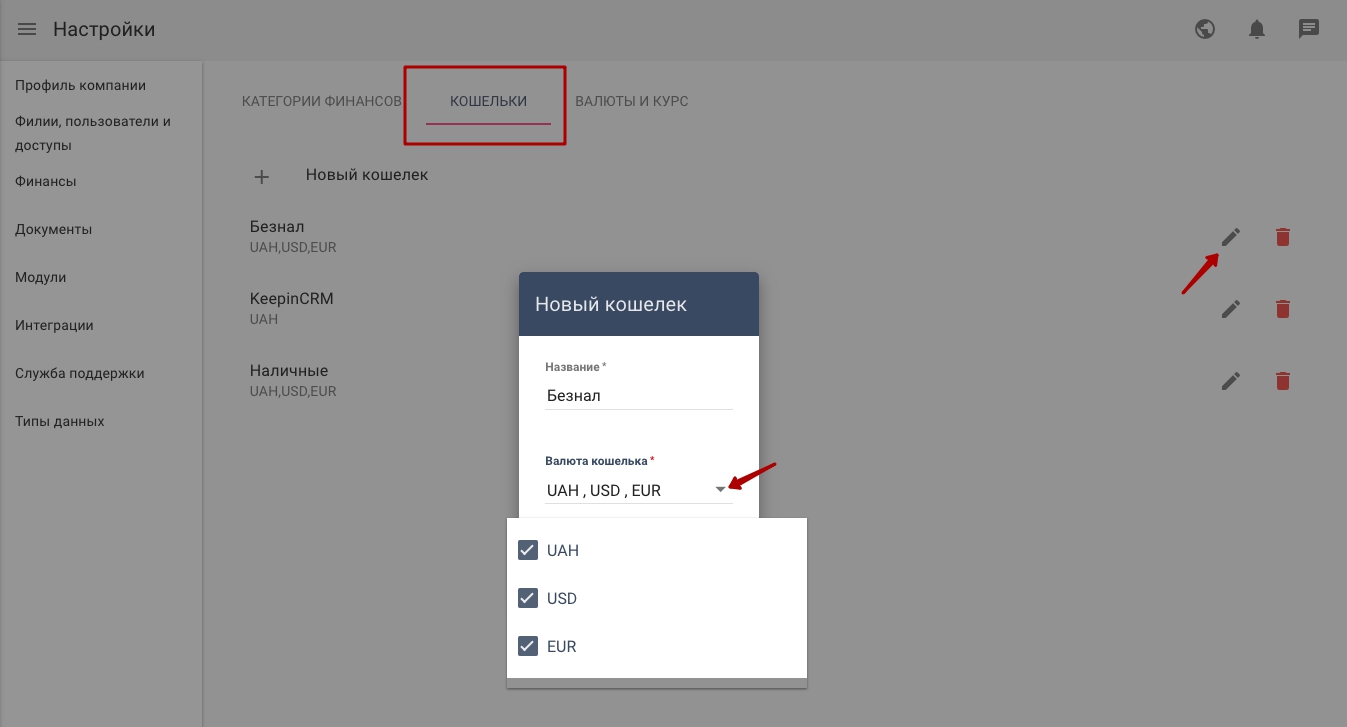Image resolution: width=1347 pixels, height=727 pixels.
Task: Click the Название input field with Безнал
Action: pyautogui.click(x=639, y=396)
